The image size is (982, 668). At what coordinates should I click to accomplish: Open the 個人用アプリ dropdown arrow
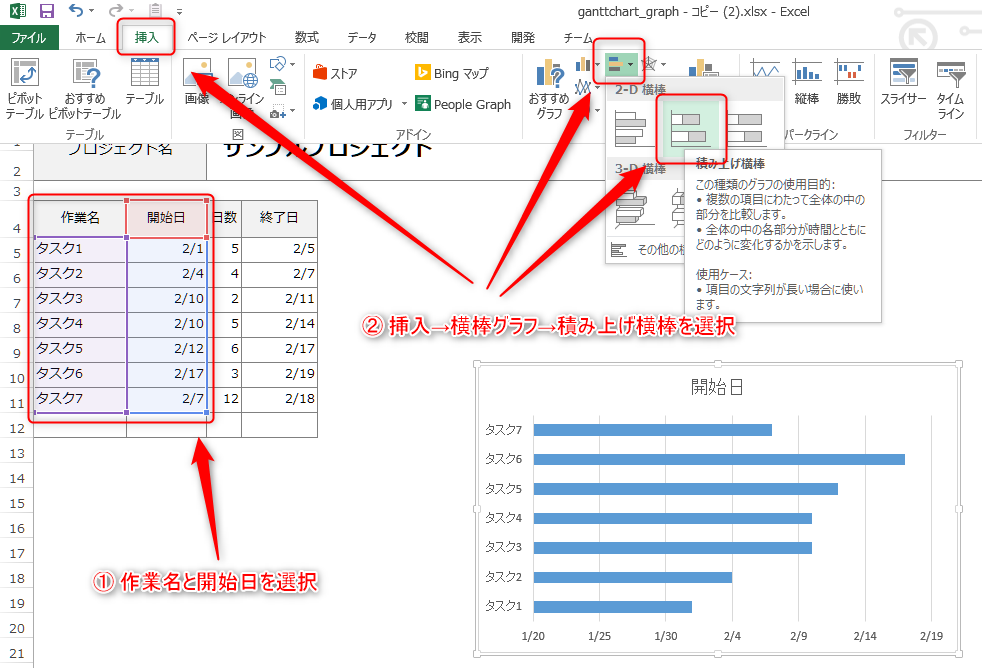(404, 104)
